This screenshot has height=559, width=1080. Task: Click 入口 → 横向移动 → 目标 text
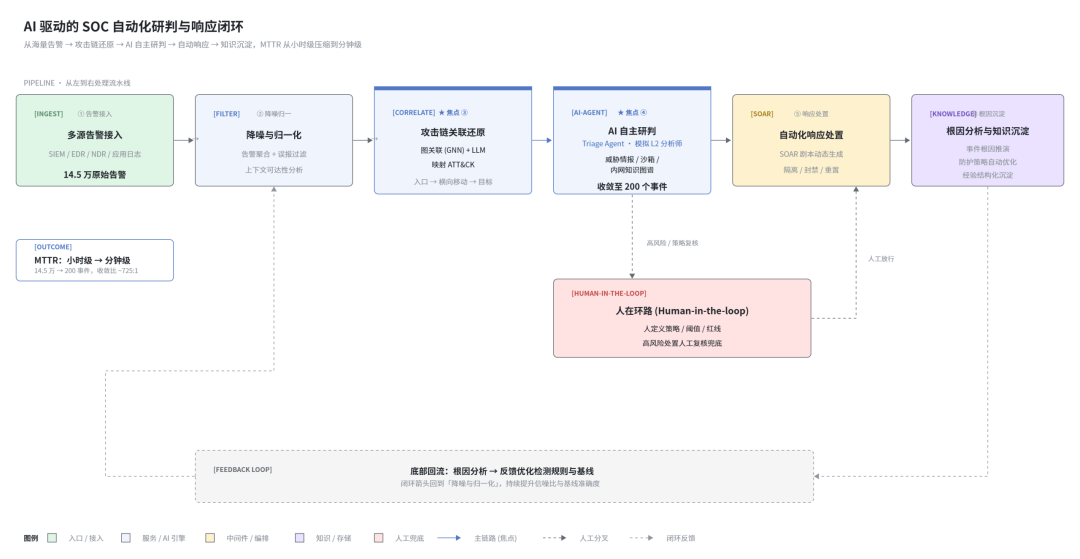click(x=453, y=182)
